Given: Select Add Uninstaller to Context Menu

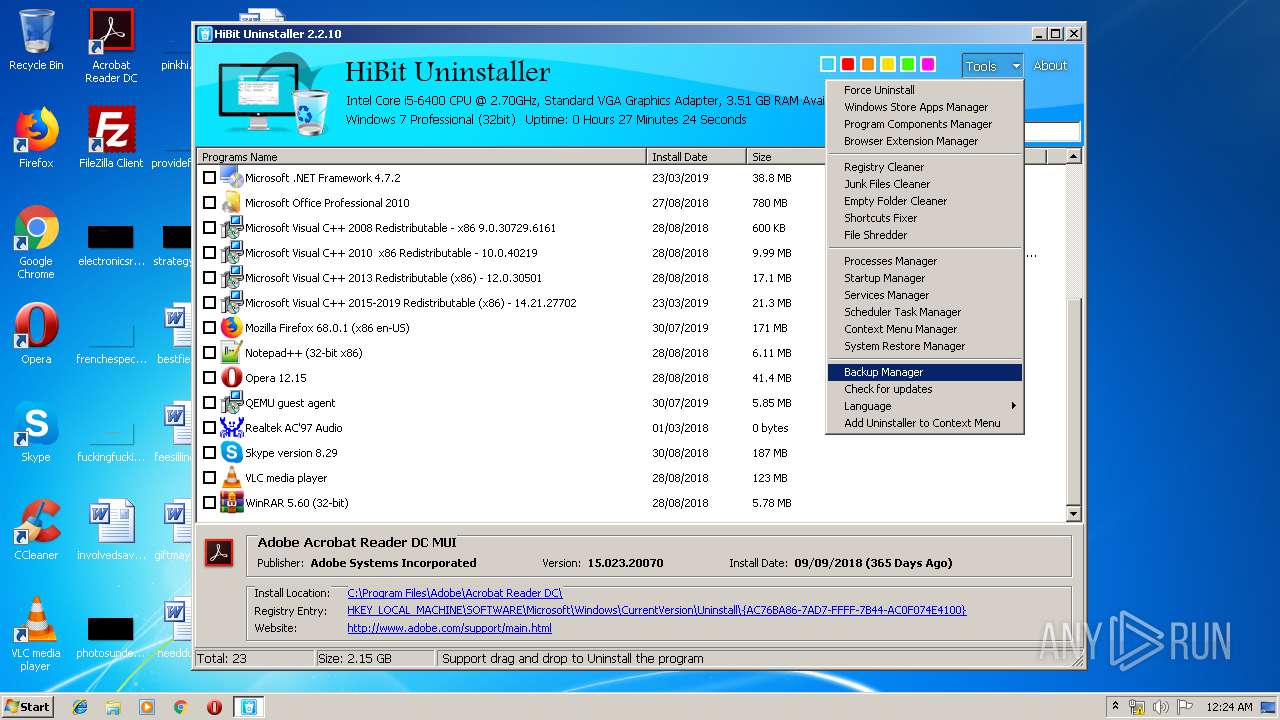Looking at the screenshot, I should (x=925, y=422).
